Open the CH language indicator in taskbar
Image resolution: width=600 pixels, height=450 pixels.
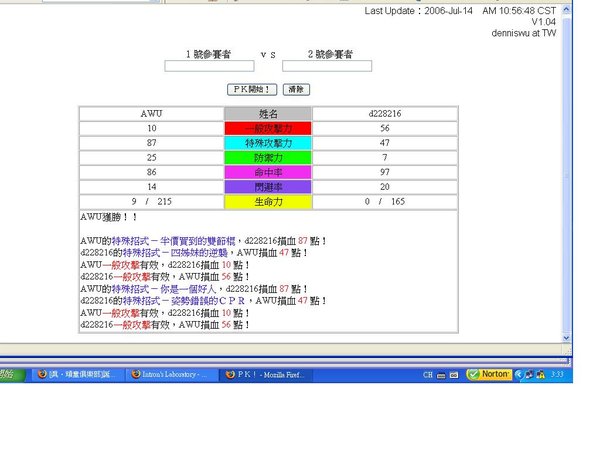428,374
